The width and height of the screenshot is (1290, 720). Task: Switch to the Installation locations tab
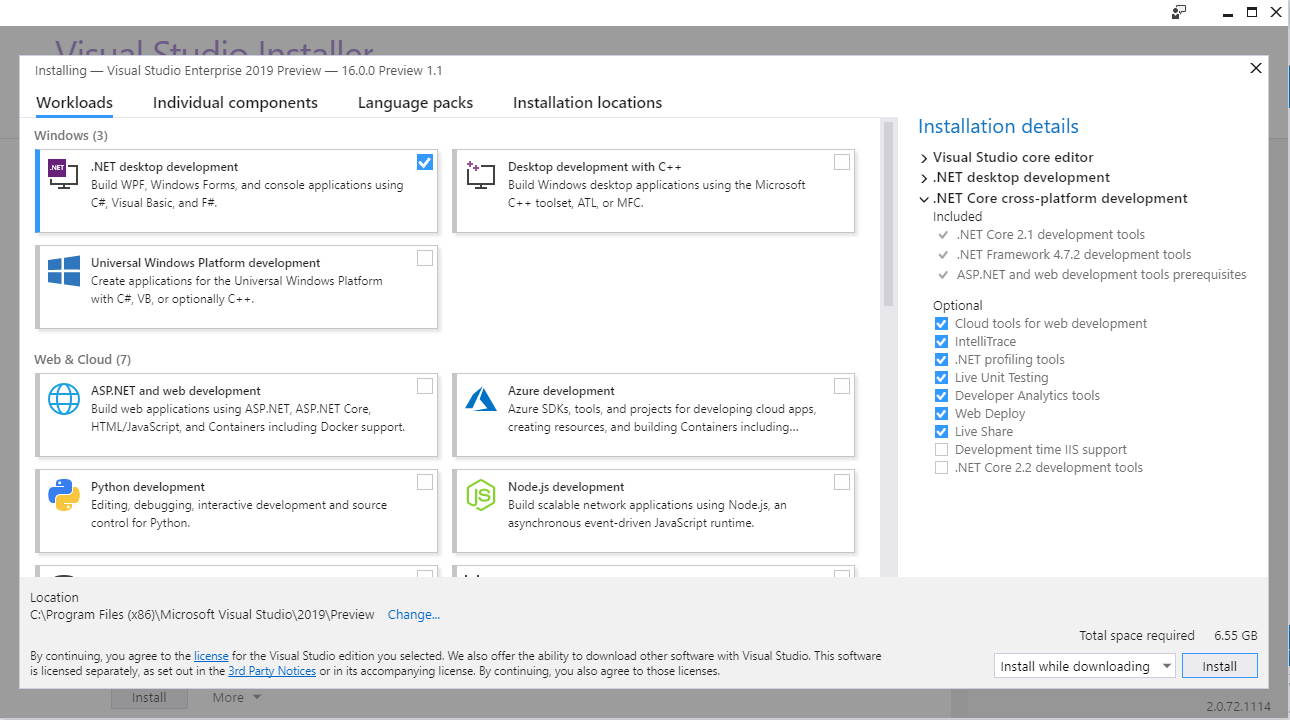tap(587, 103)
